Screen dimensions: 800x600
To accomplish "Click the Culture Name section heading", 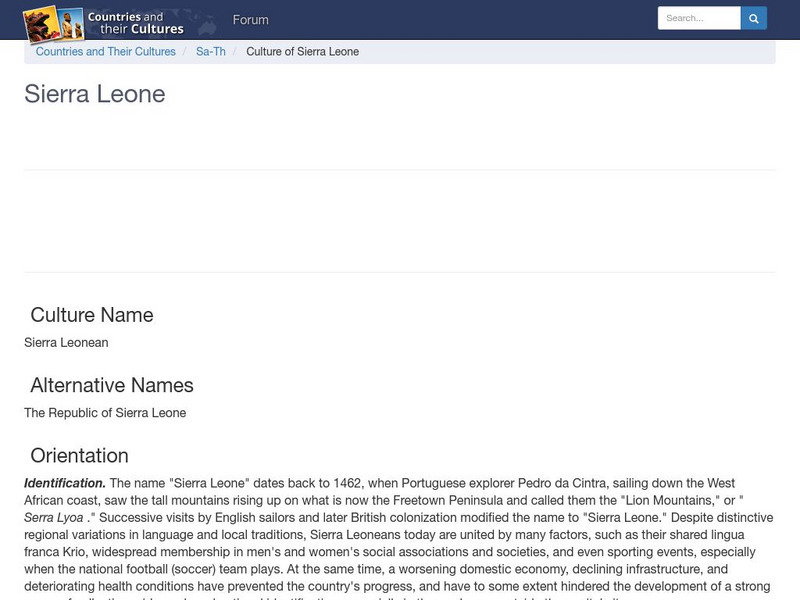I will (92, 314).
